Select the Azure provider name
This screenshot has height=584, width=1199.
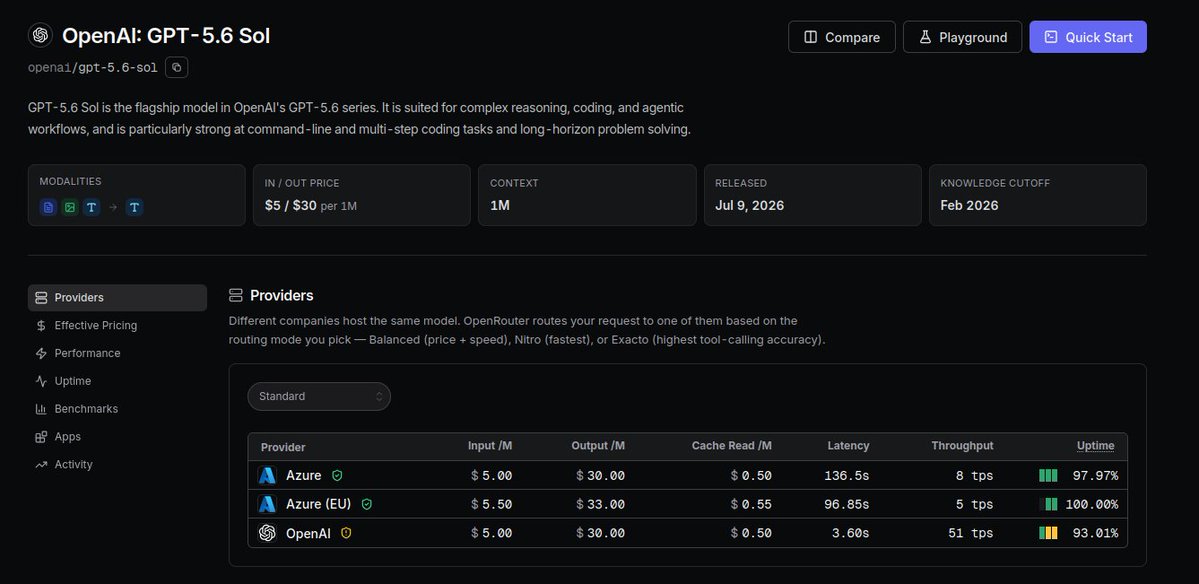pyautogui.click(x=304, y=475)
